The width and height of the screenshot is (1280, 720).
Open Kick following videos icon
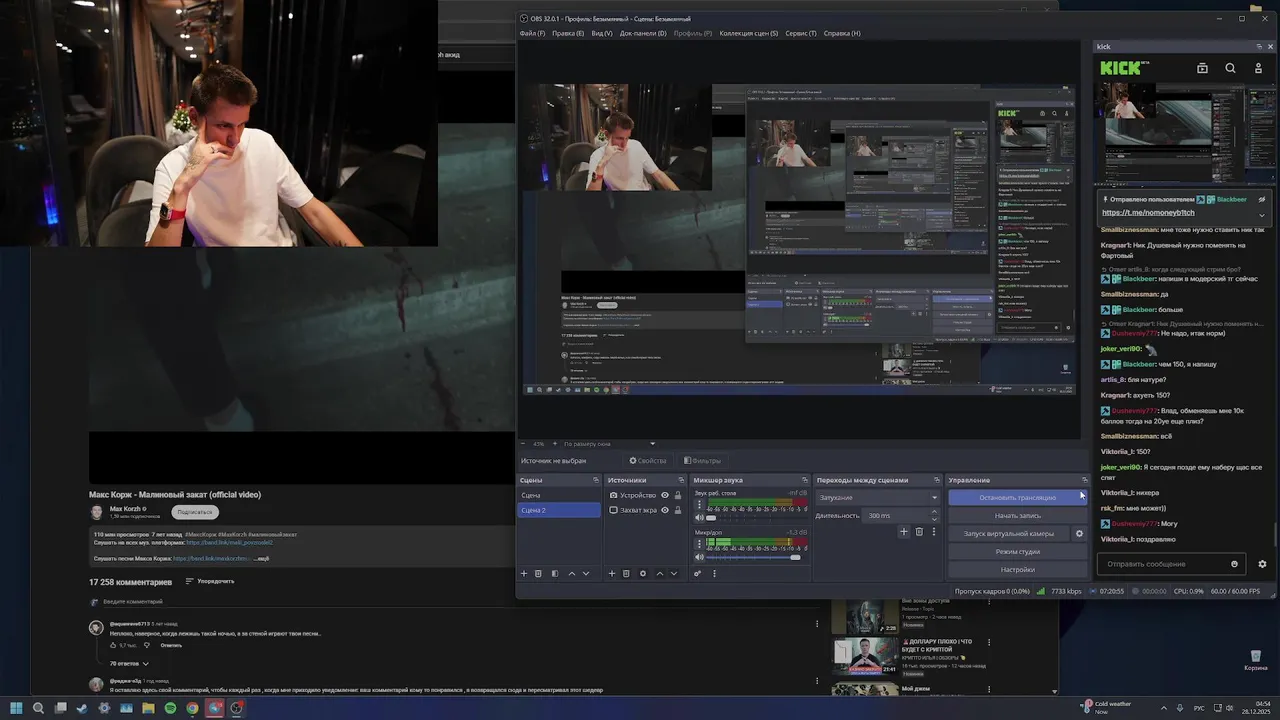click(x=1202, y=68)
